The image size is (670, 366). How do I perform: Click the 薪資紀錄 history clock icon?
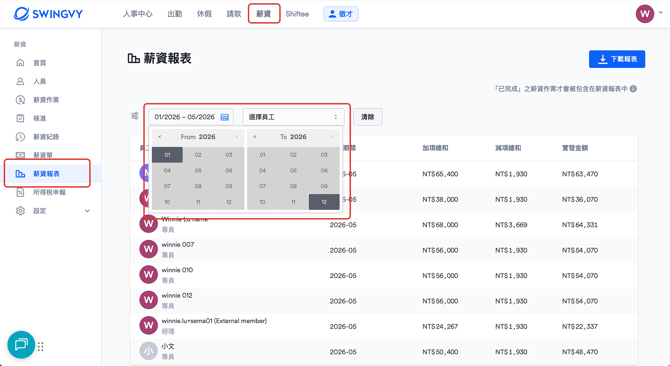point(20,137)
